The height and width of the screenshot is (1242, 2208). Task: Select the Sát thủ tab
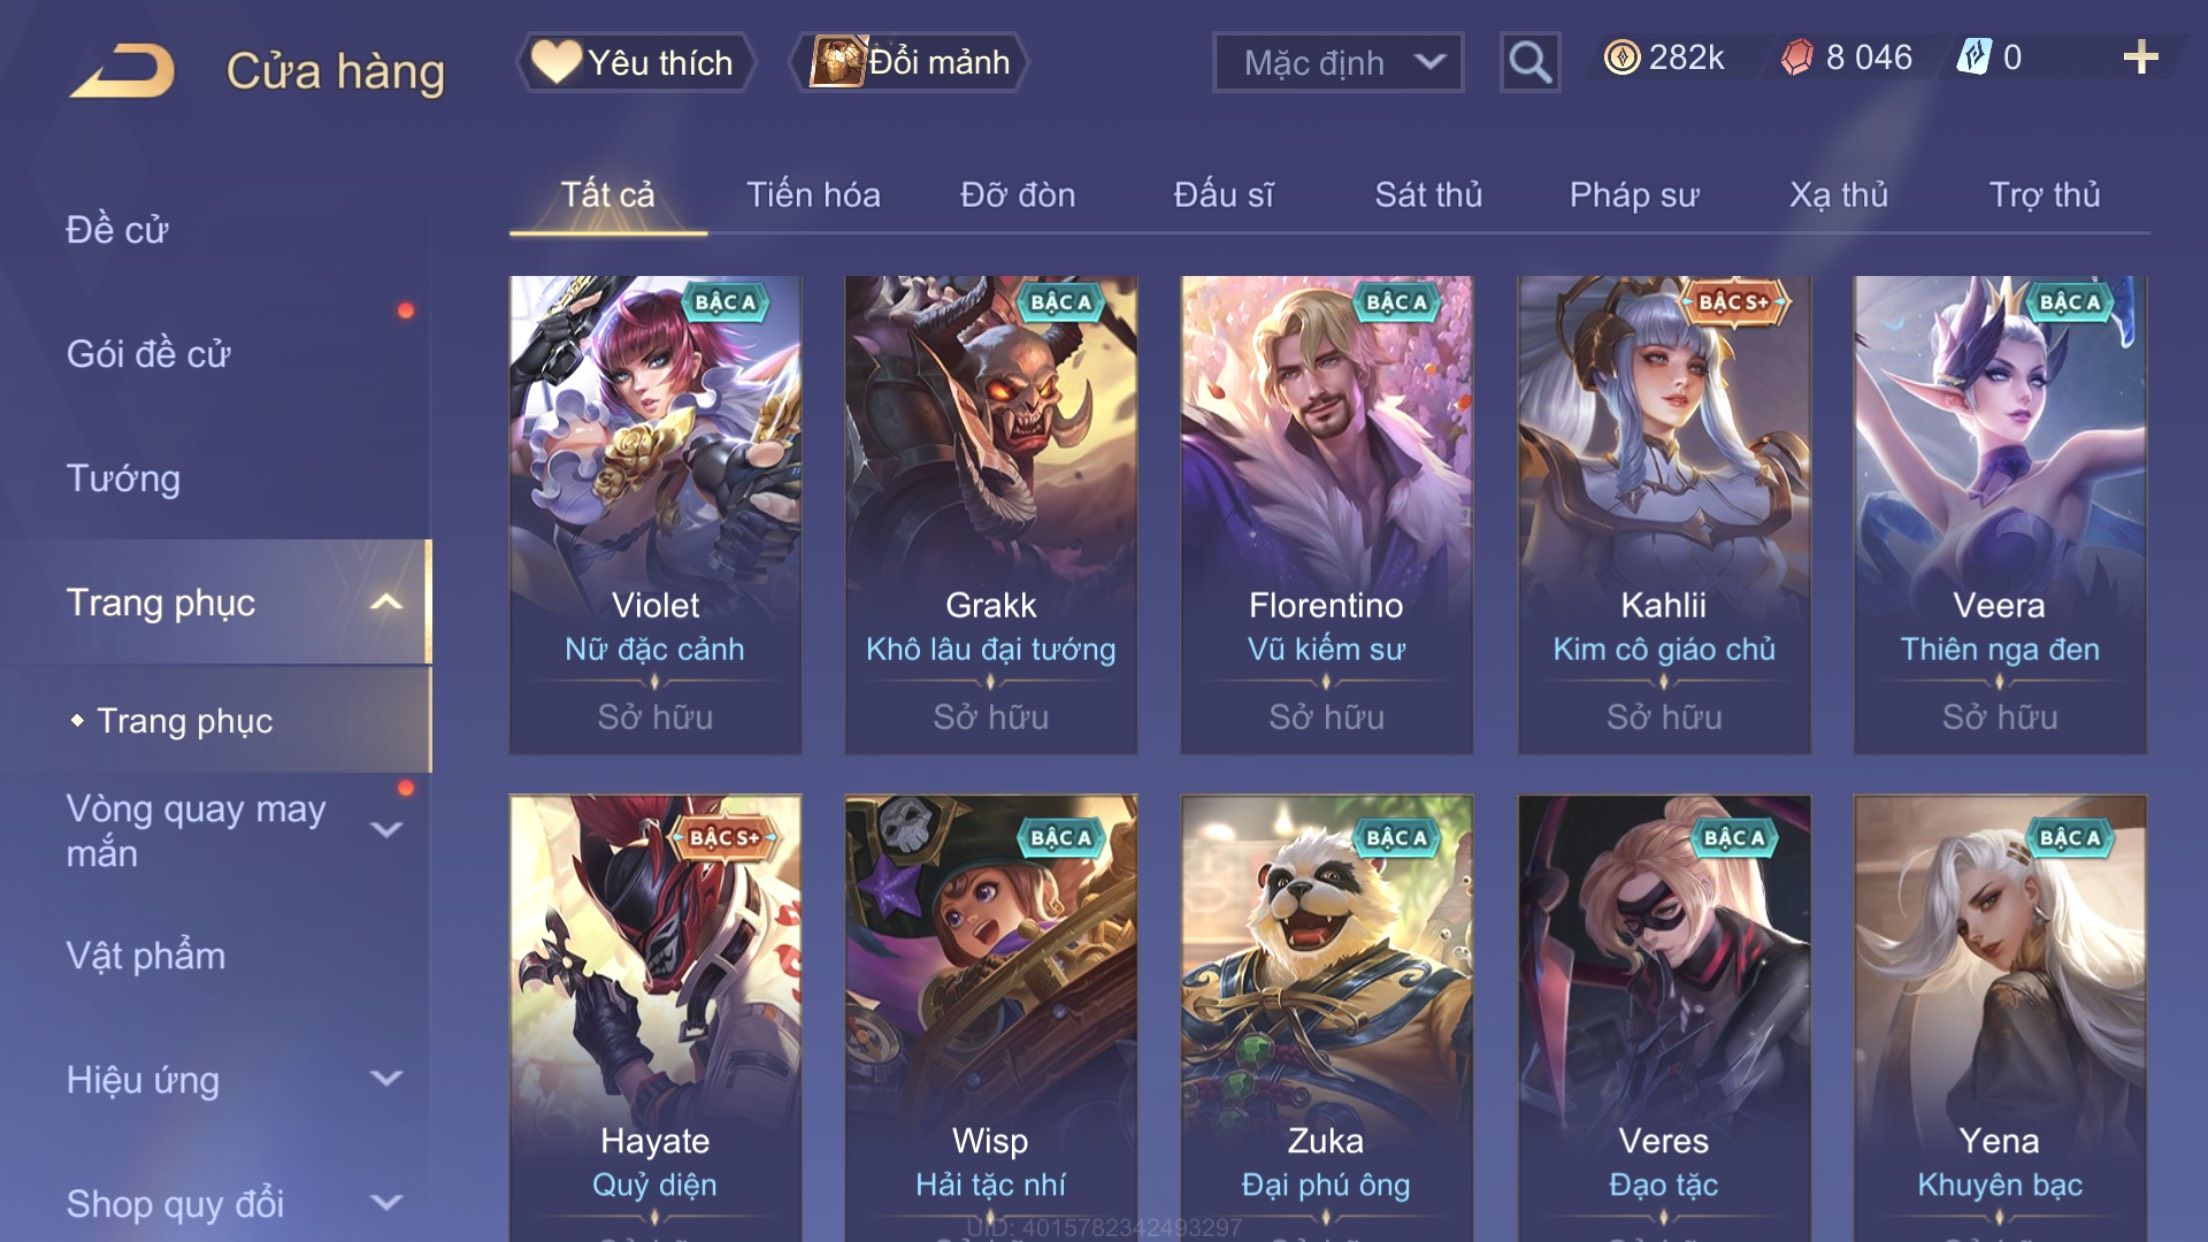pyautogui.click(x=1428, y=195)
